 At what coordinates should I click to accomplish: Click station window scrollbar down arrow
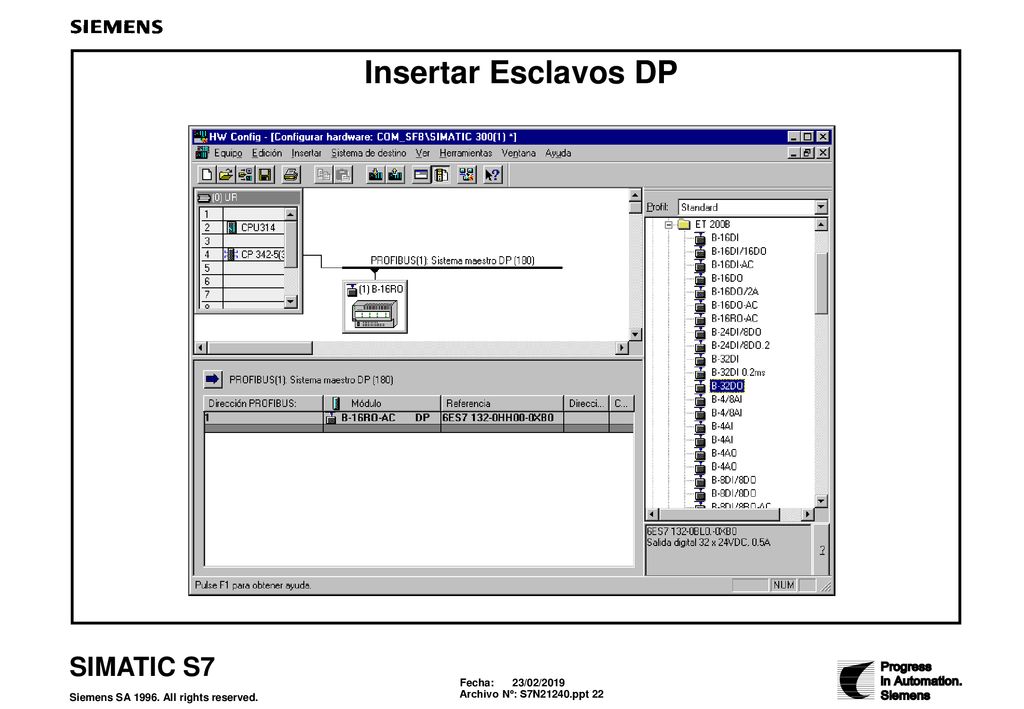[x=635, y=334]
